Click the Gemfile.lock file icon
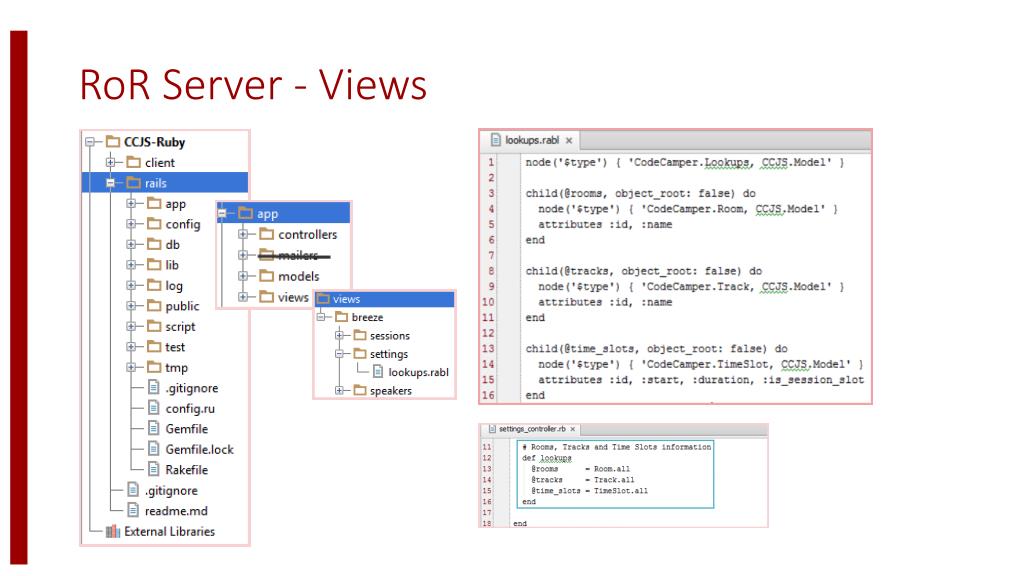Image resolution: width=1024 pixels, height=576 pixels. pyautogui.click(x=153, y=449)
